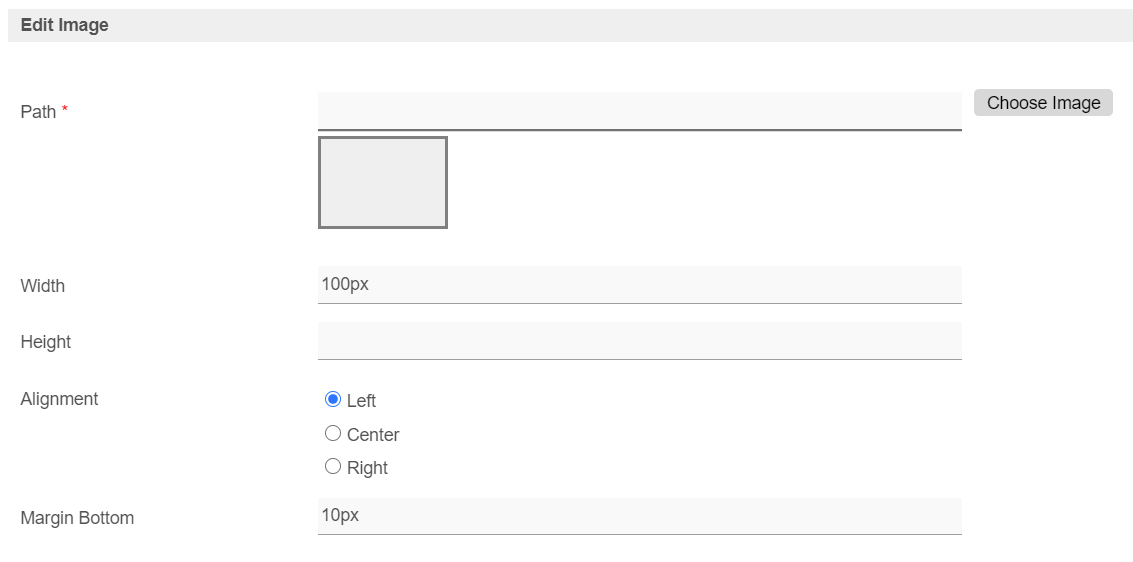Screen dimensions: 1133x562
Task: Click the Alignment field label
Action: 59,399
